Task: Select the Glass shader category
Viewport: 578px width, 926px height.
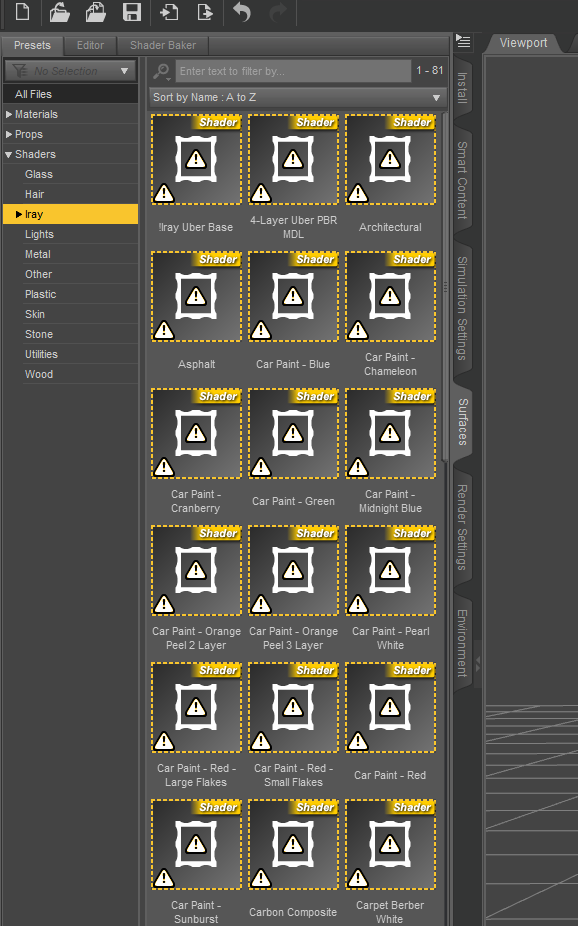Action: [39, 174]
